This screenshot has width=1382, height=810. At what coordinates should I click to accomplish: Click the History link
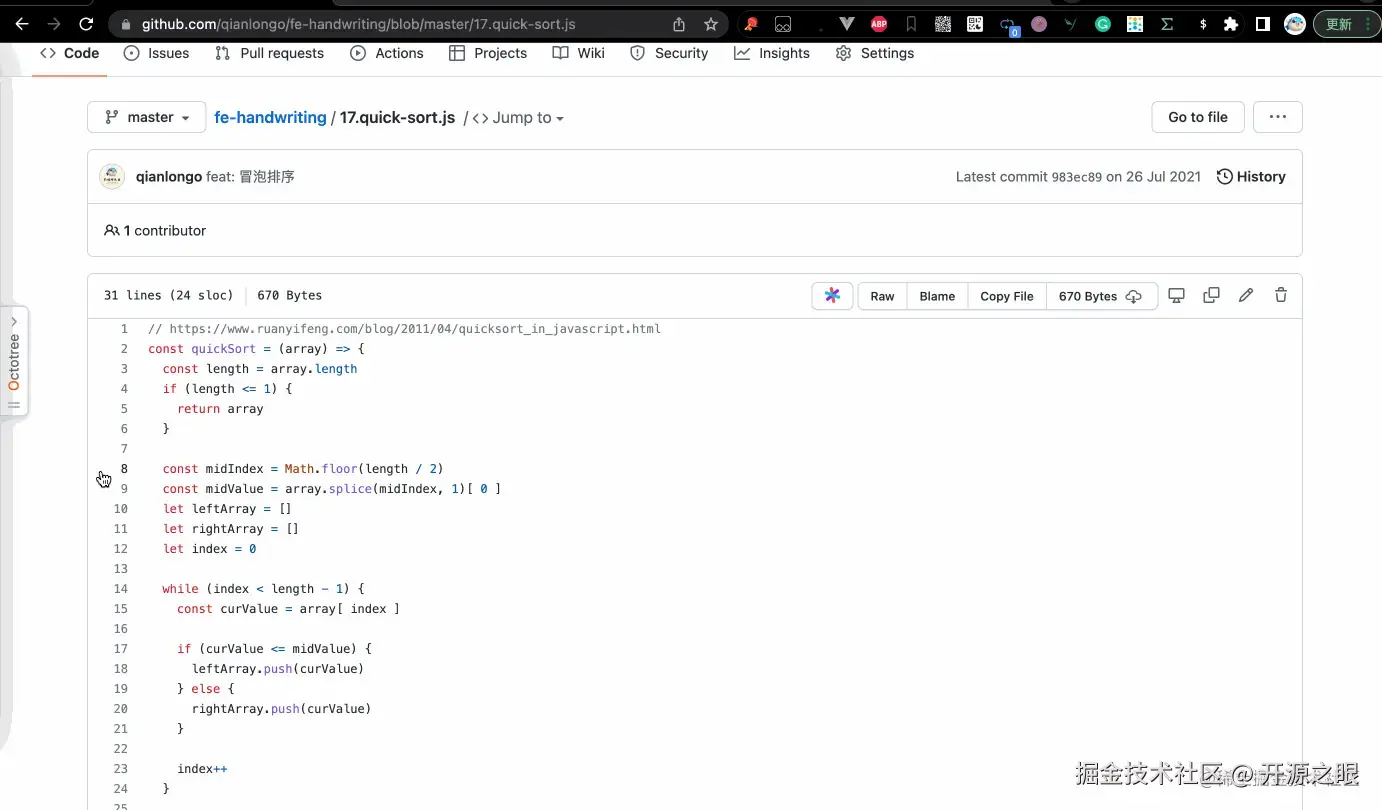pos(1251,177)
